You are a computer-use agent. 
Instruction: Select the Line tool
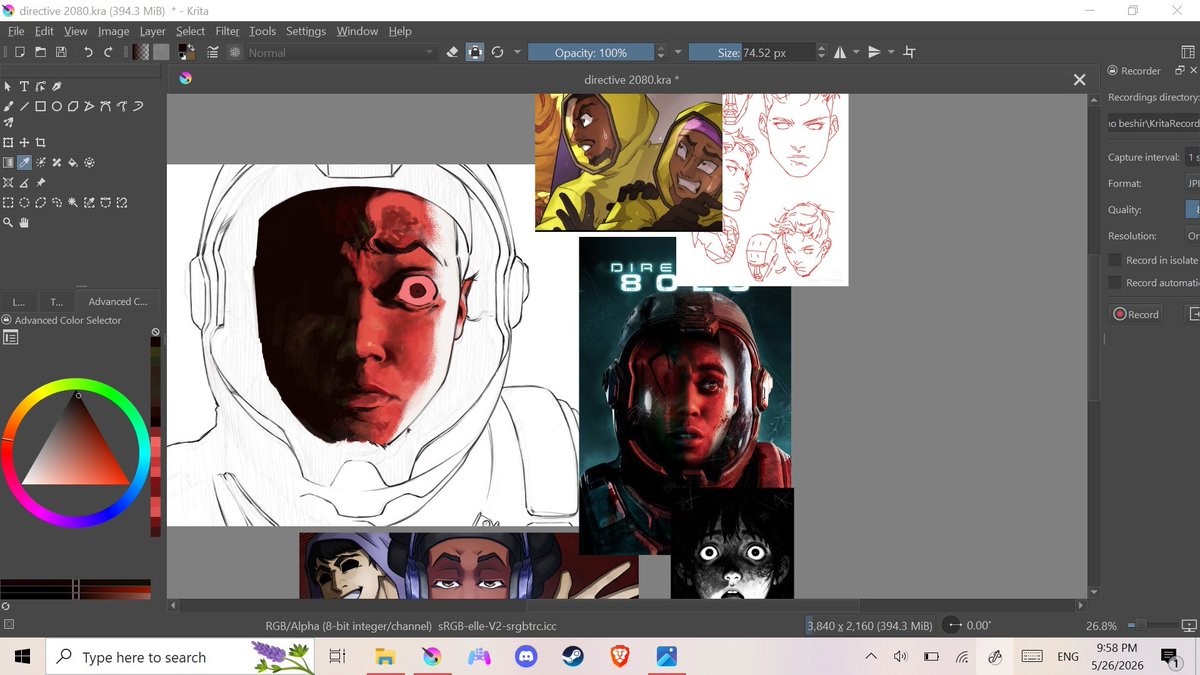(x=24, y=106)
